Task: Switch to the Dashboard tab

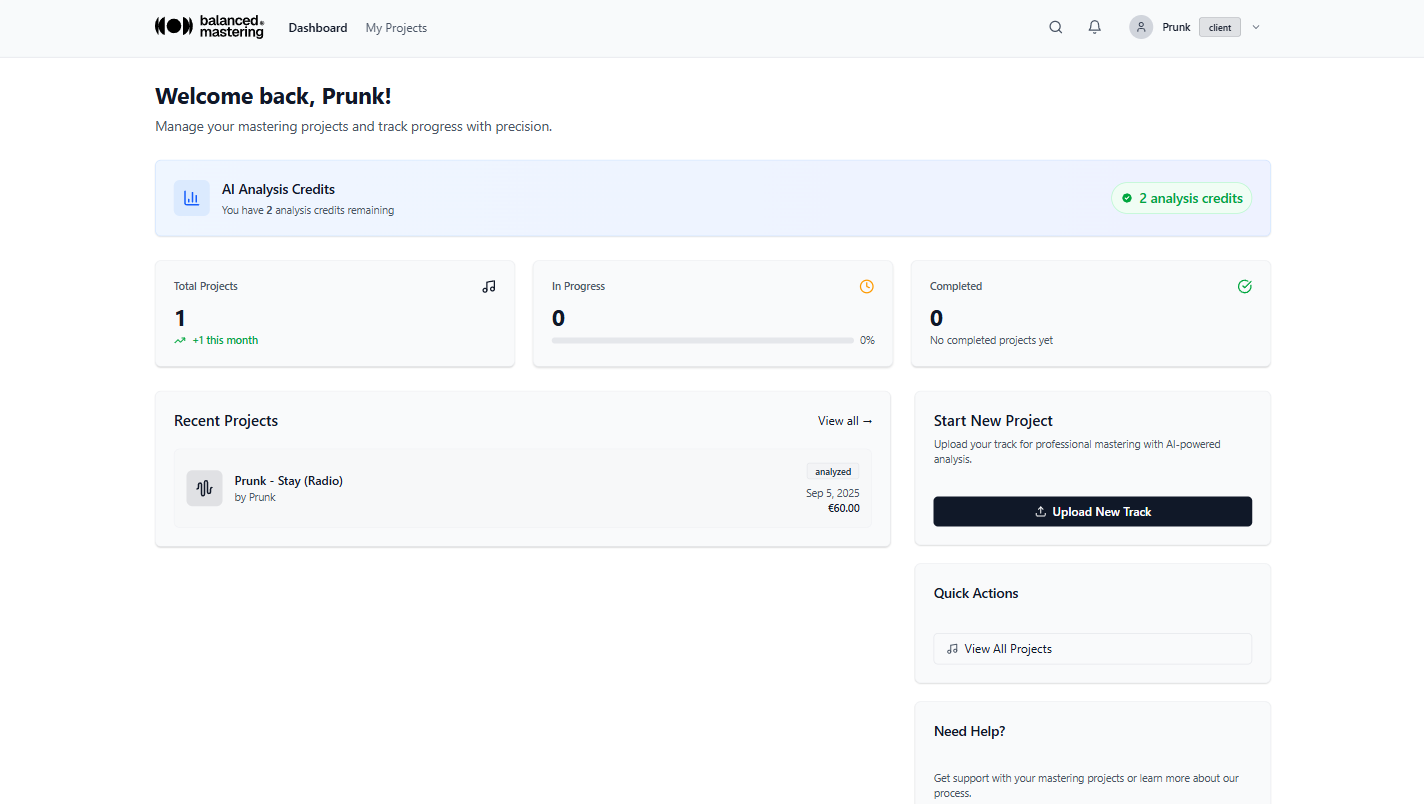Action: 318,27
